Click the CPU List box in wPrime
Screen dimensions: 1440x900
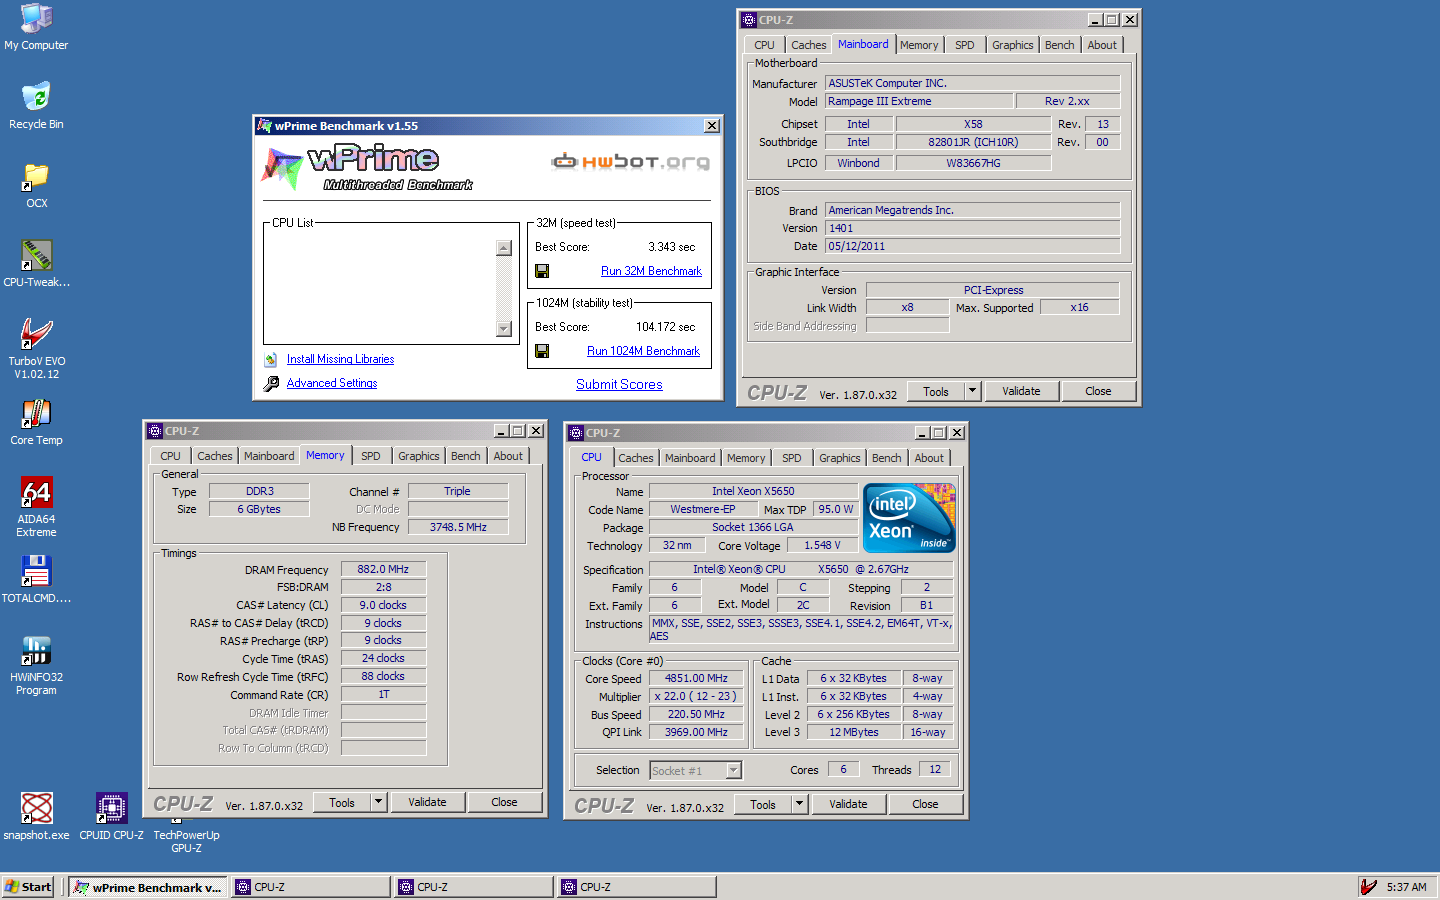(391, 283)
